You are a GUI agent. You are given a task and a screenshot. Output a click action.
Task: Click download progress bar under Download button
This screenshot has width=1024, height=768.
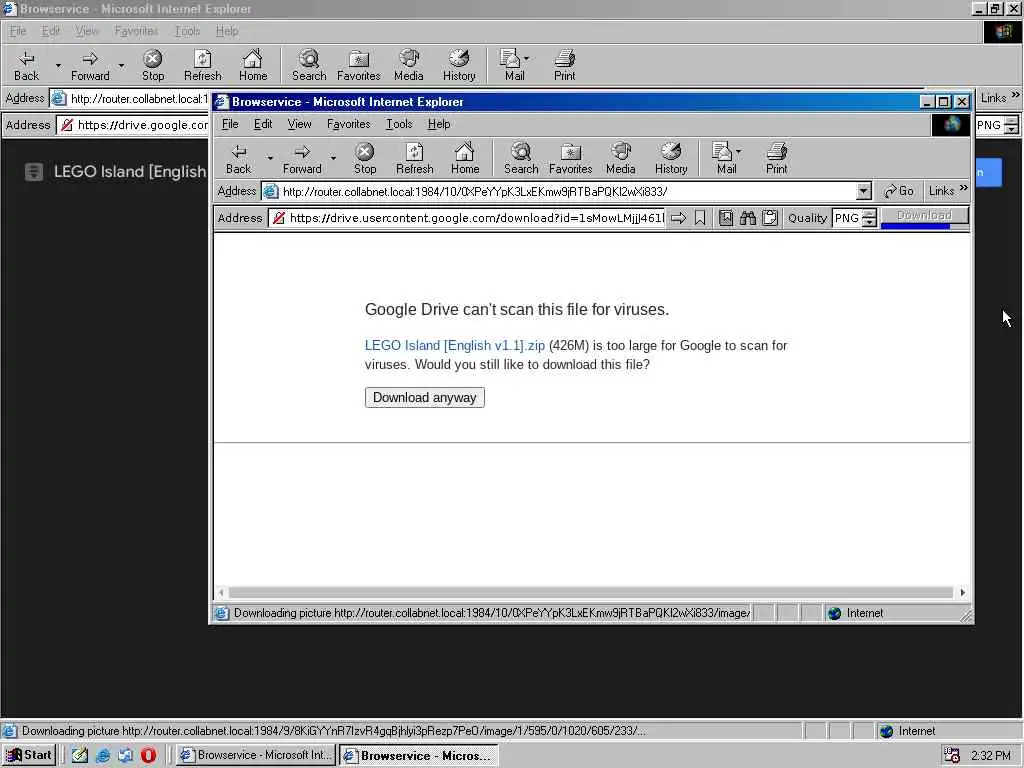coord(924,226)
